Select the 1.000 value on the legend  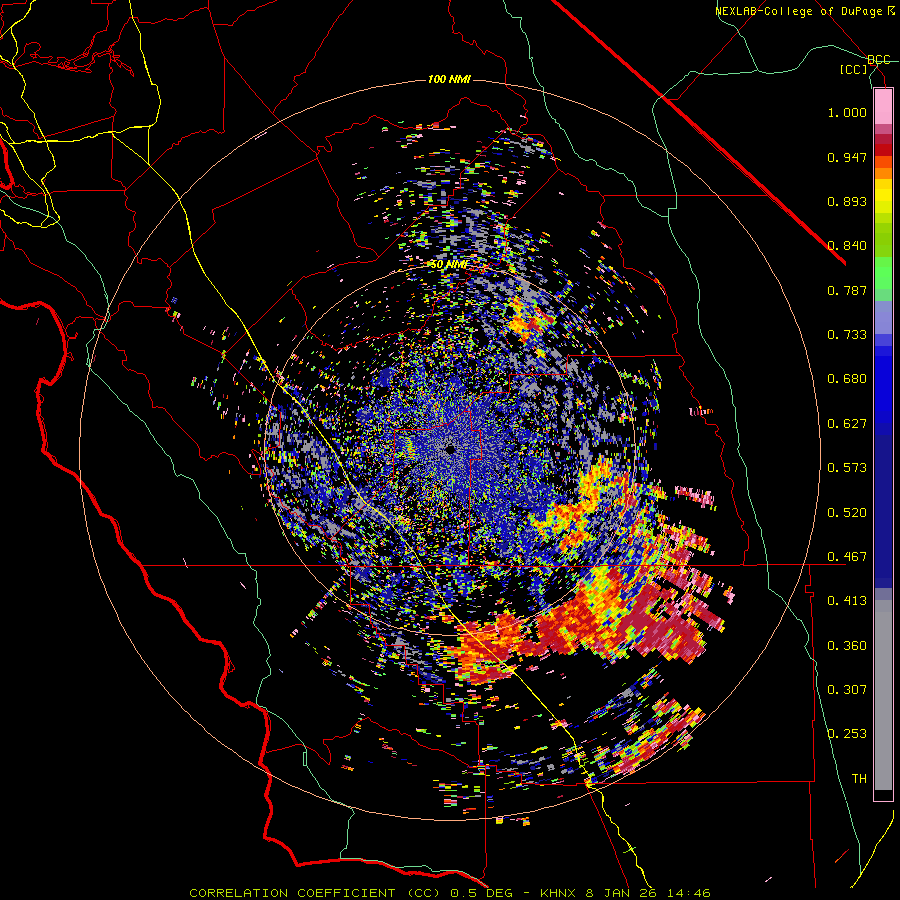tap(847, 112)
